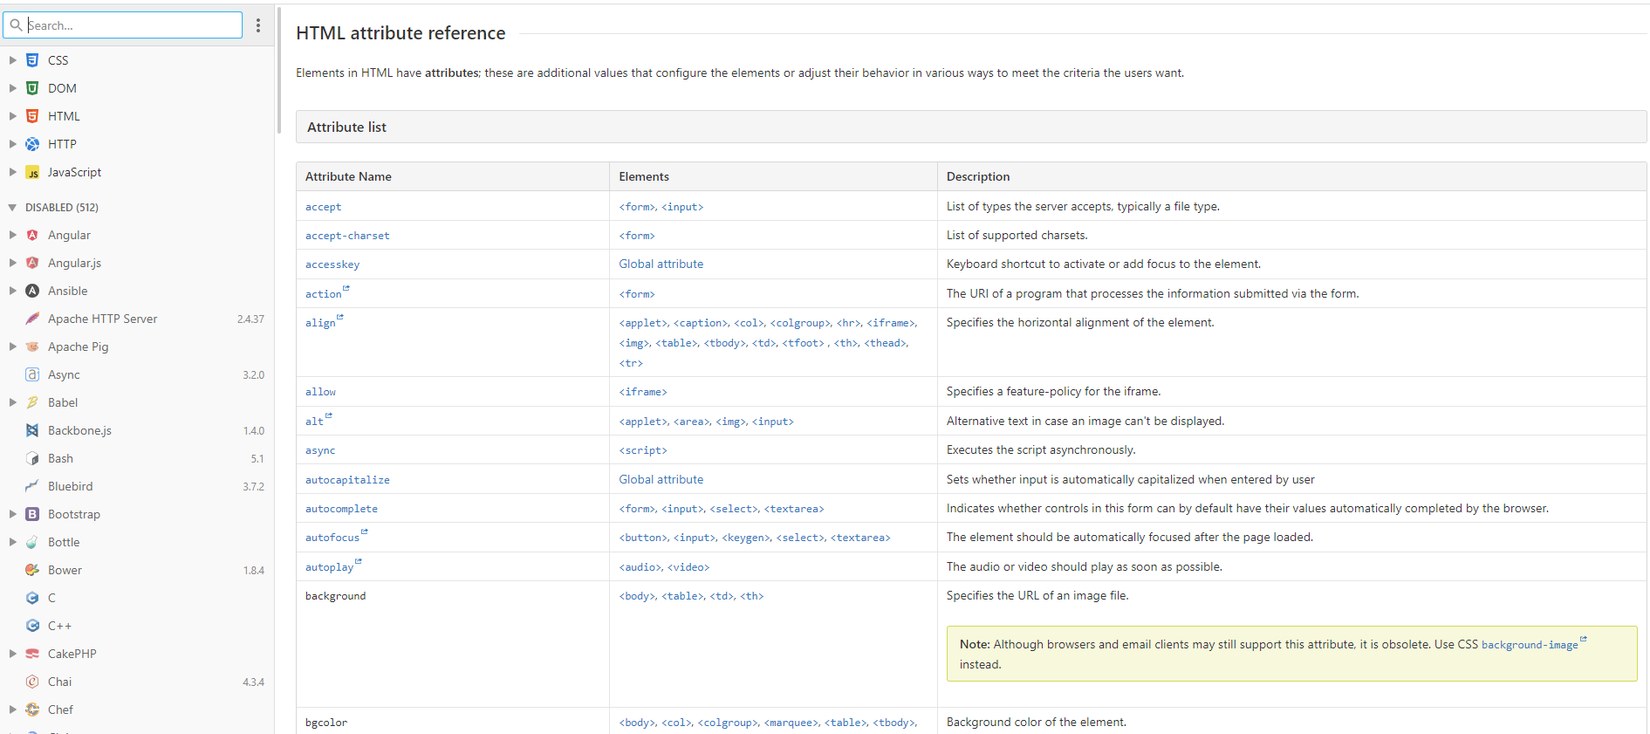Expand the Ansible docs arrow

pyautogui.click(x=13, y=291)
